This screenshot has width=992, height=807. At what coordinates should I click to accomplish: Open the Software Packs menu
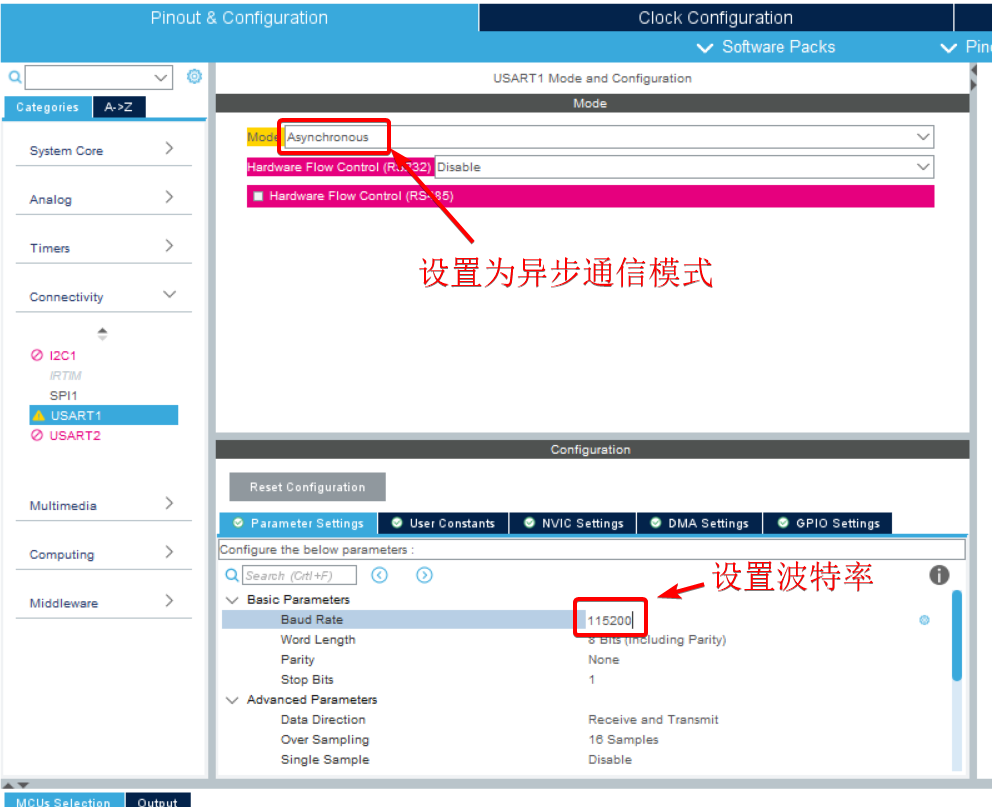tap(767, 47)
